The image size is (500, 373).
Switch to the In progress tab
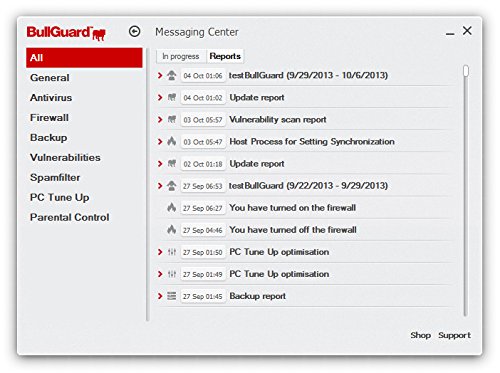181,56
